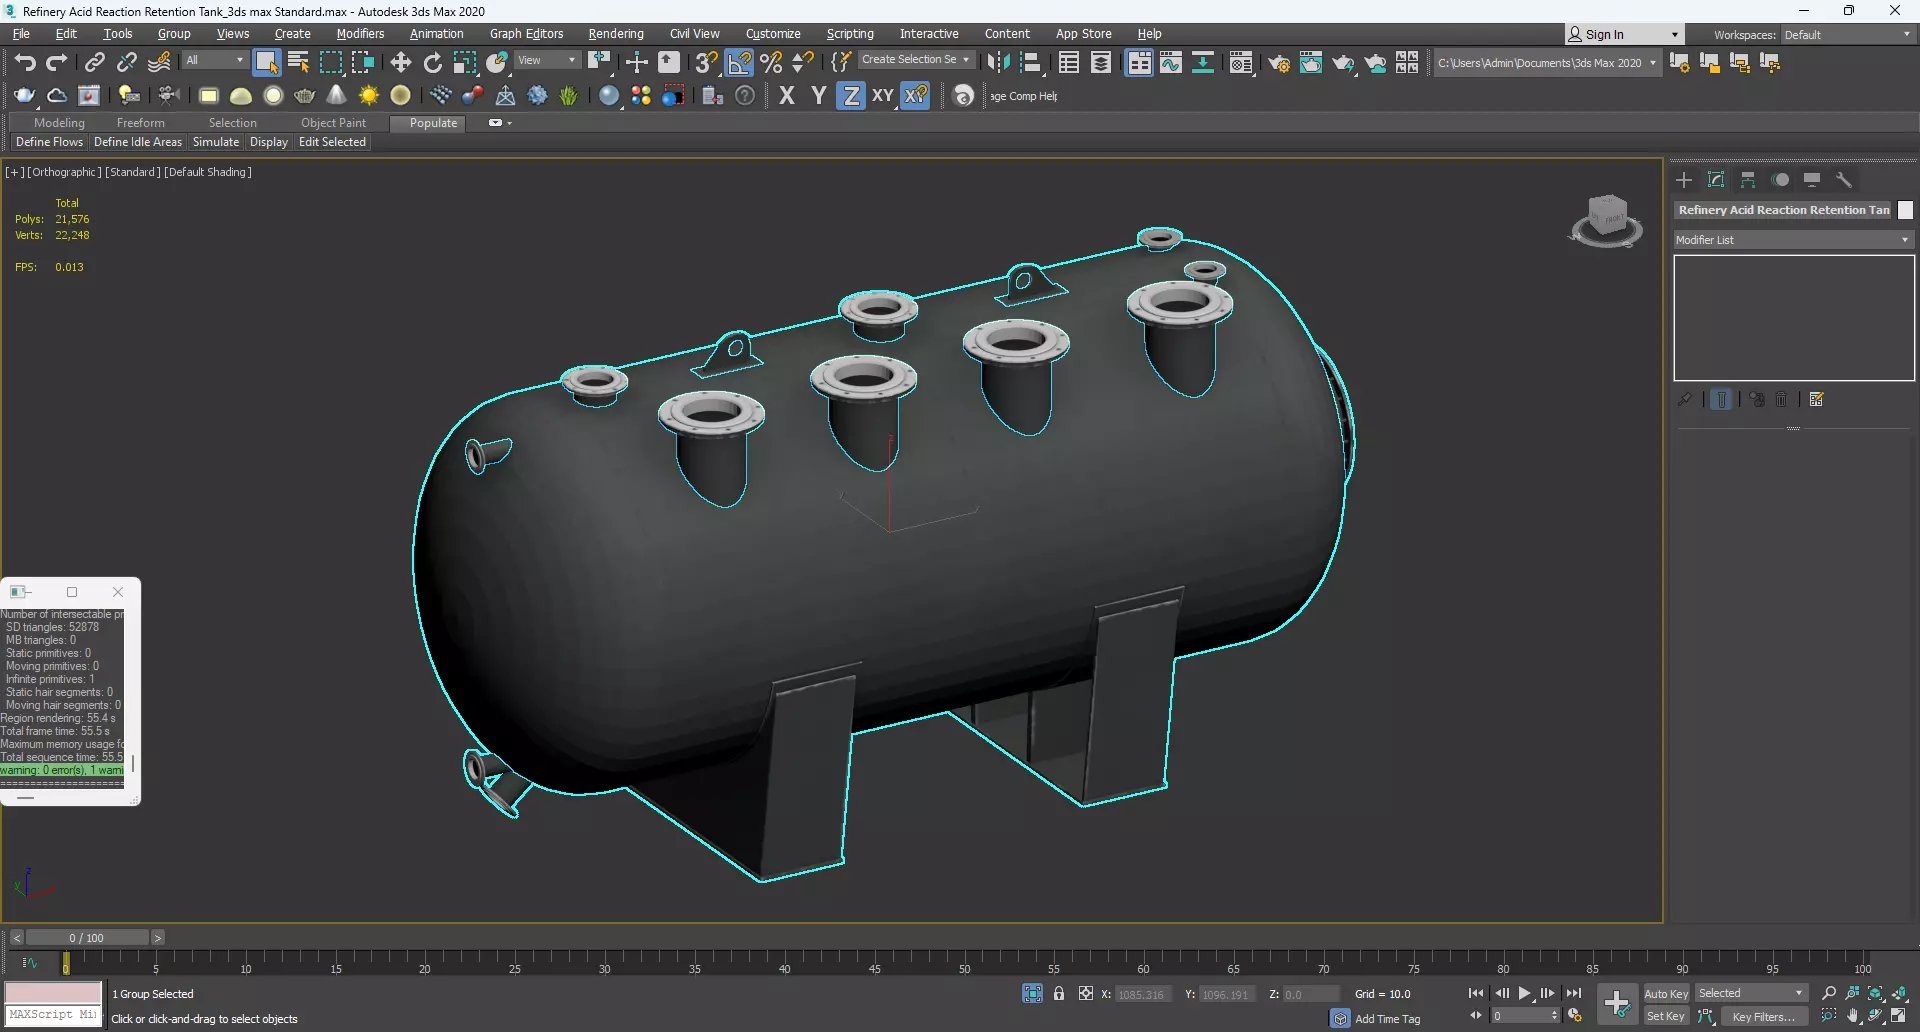Click the current frame number field
The image size is (1920, 1032).
pos(1519,1016)
